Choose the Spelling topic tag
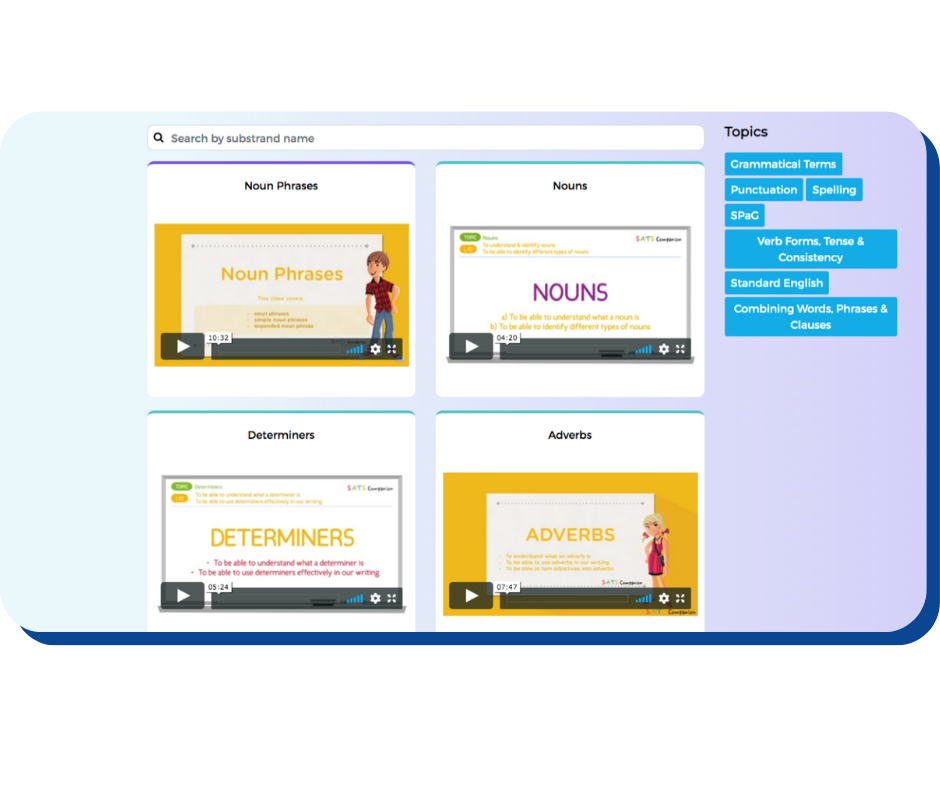Screen dimensions: 940x788 (x=834, y=190)
